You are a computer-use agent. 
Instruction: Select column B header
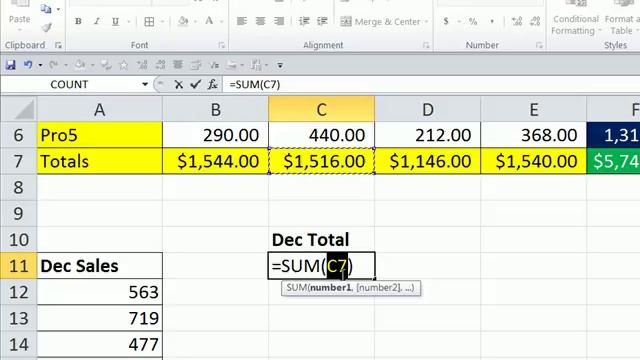[x=216, y=109]
